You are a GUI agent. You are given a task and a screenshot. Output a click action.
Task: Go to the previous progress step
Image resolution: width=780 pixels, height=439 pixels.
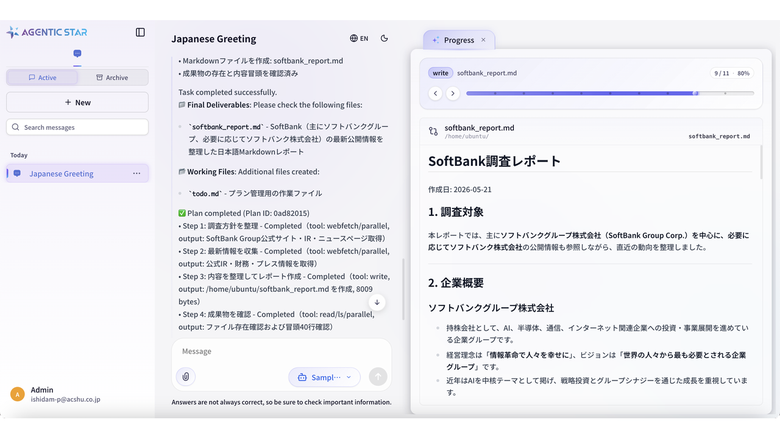(x=435, y=93)
